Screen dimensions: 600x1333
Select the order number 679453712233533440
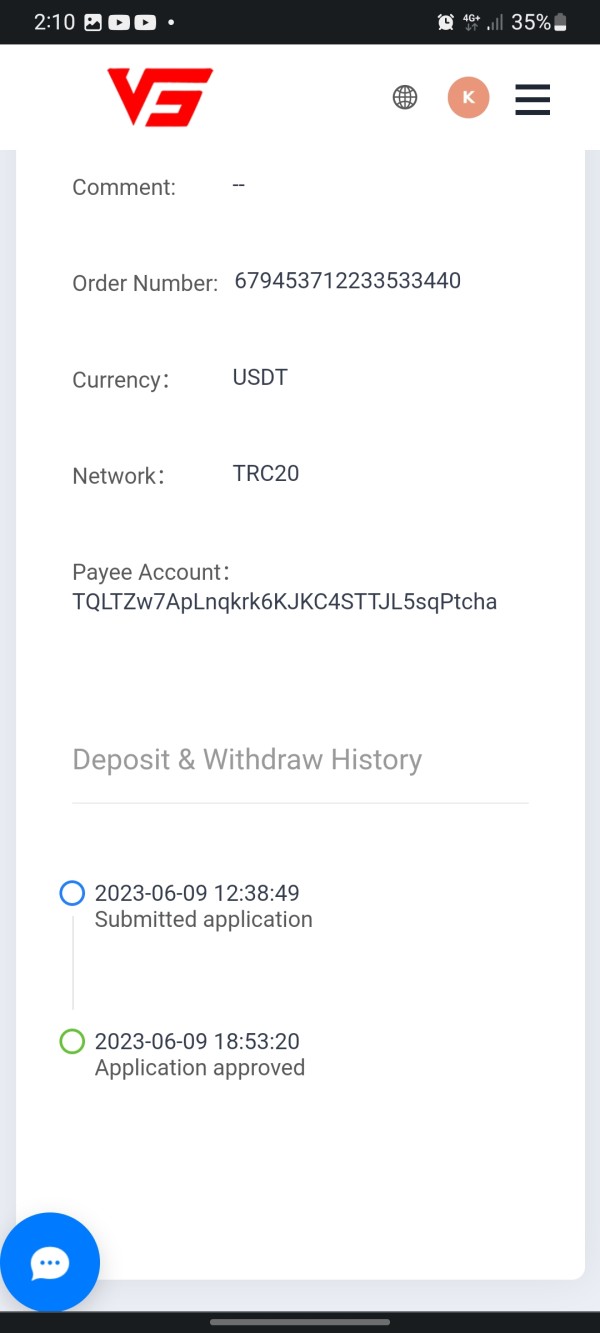click(347, 281)
